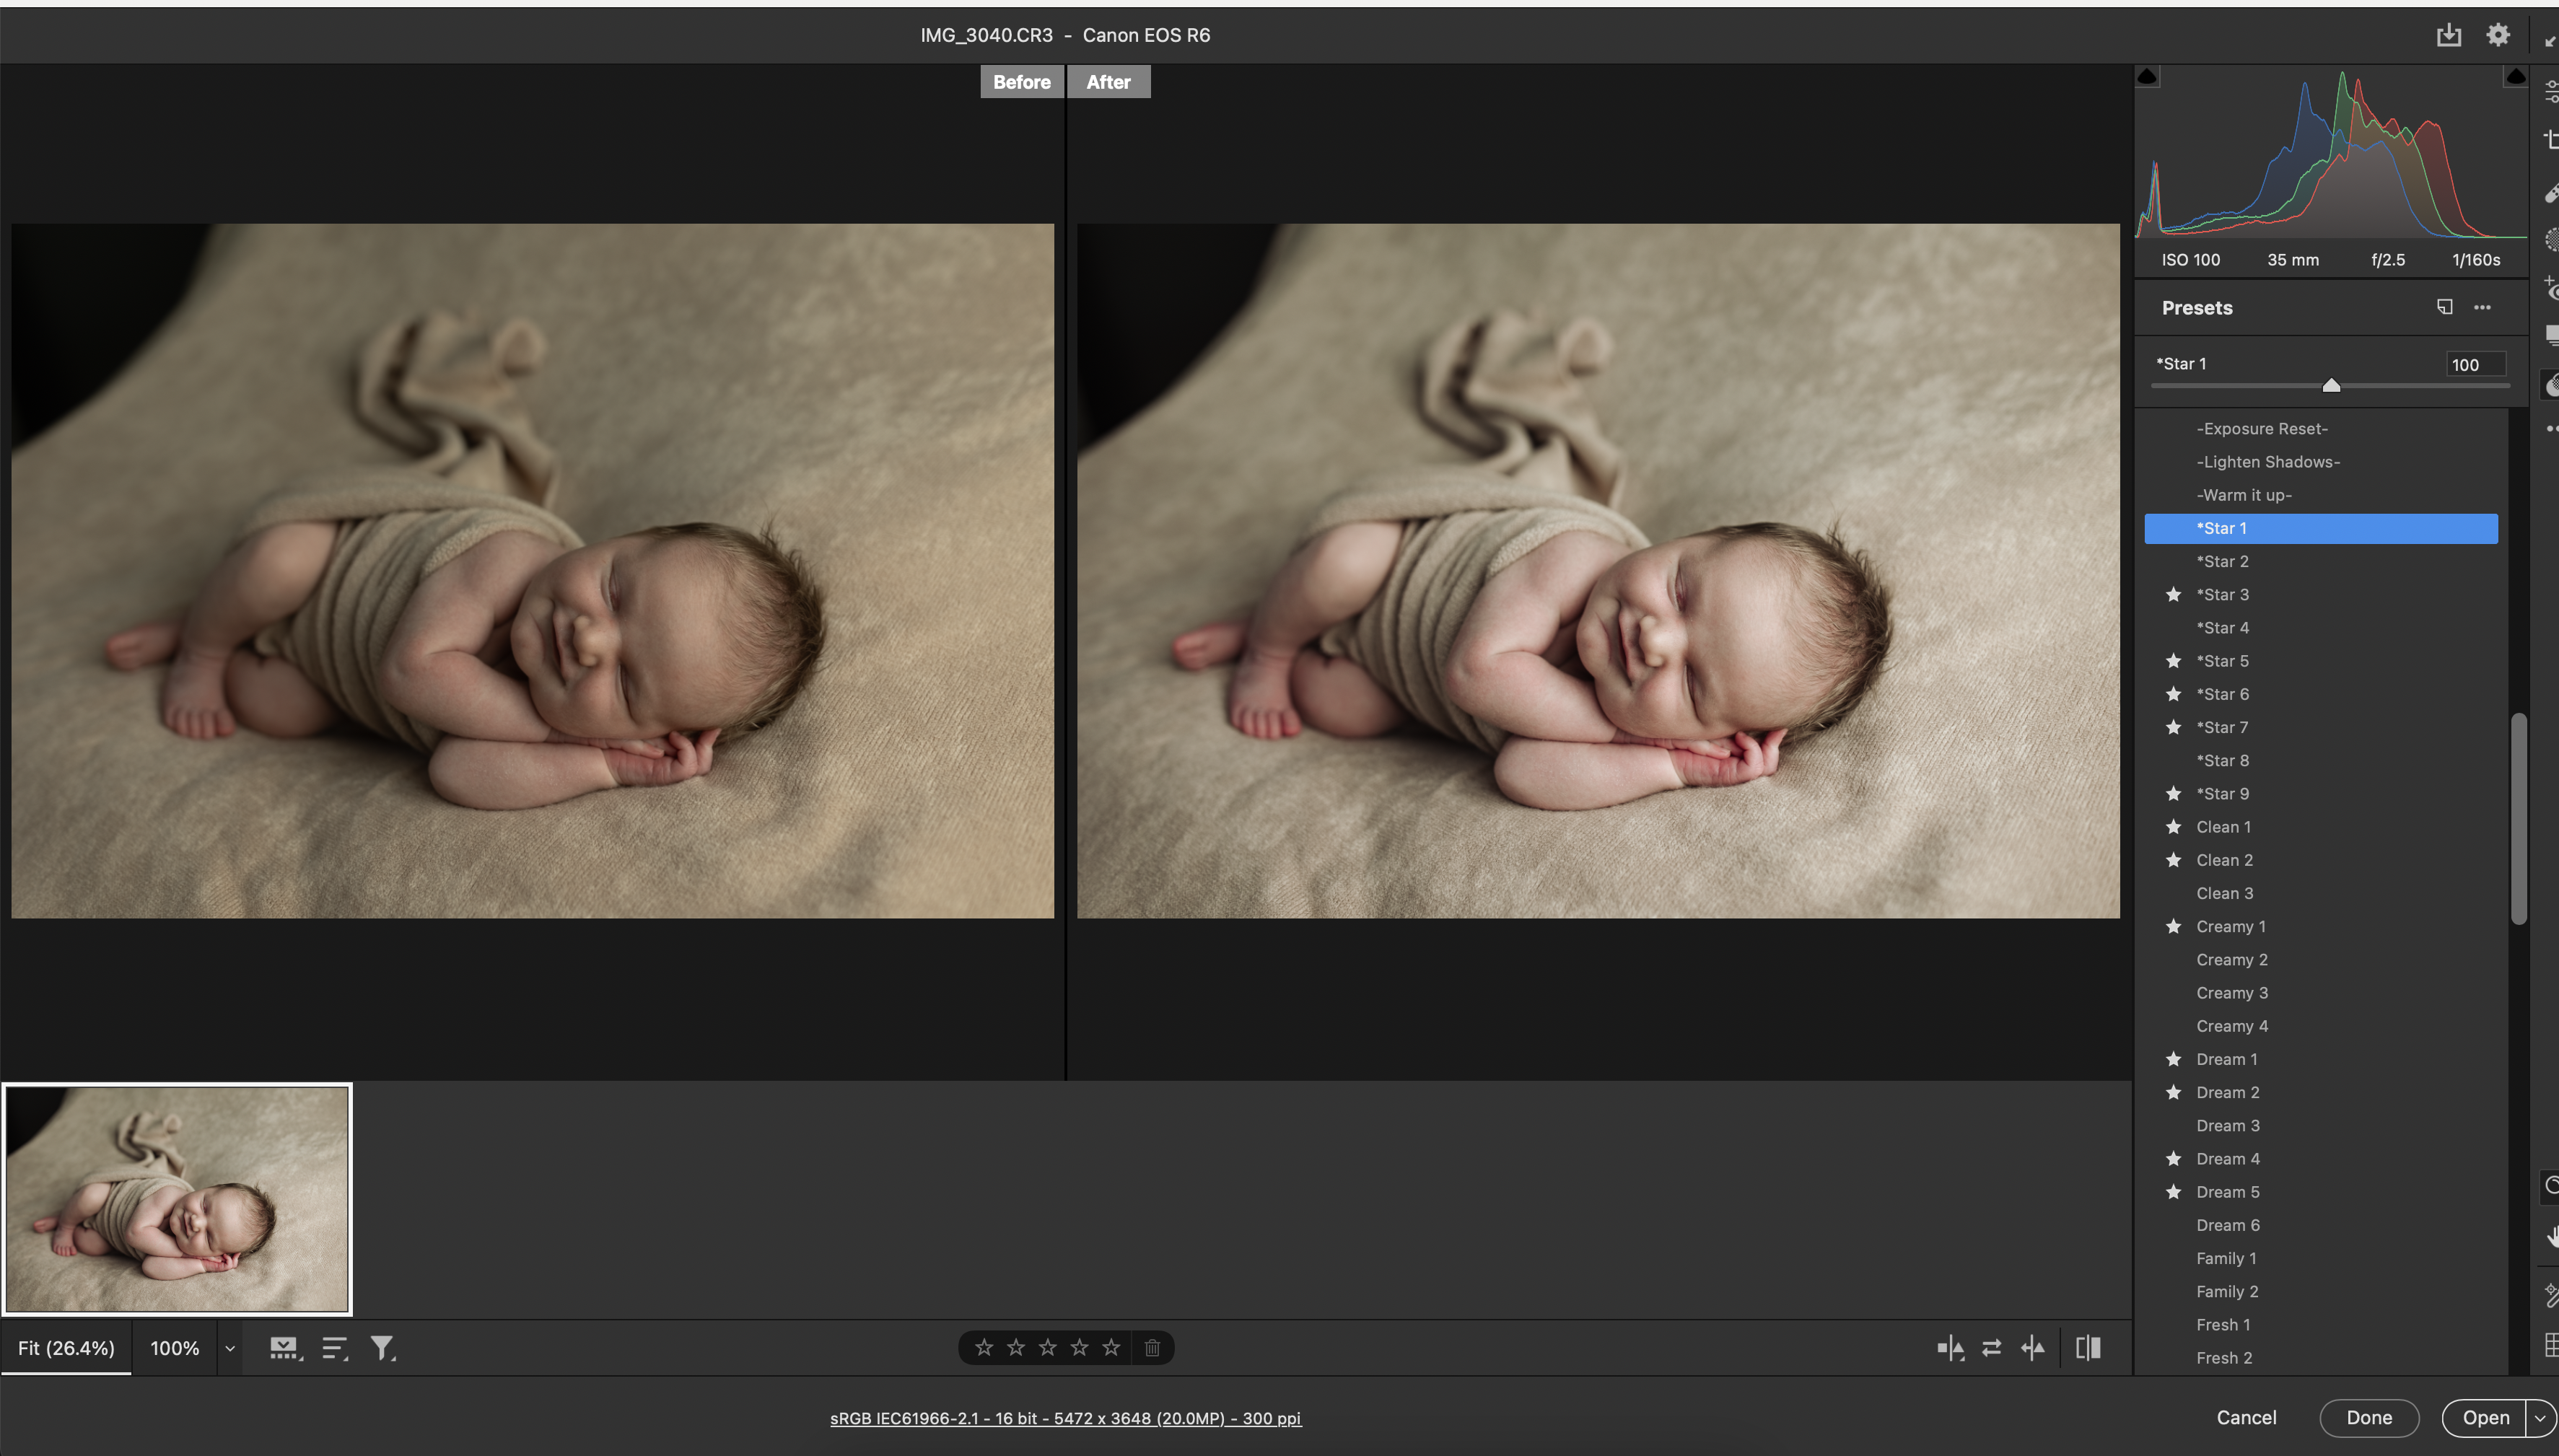Click the filmstrip sort order icon
The image size is (2559, 1456).
click(x=334, y=1348)
